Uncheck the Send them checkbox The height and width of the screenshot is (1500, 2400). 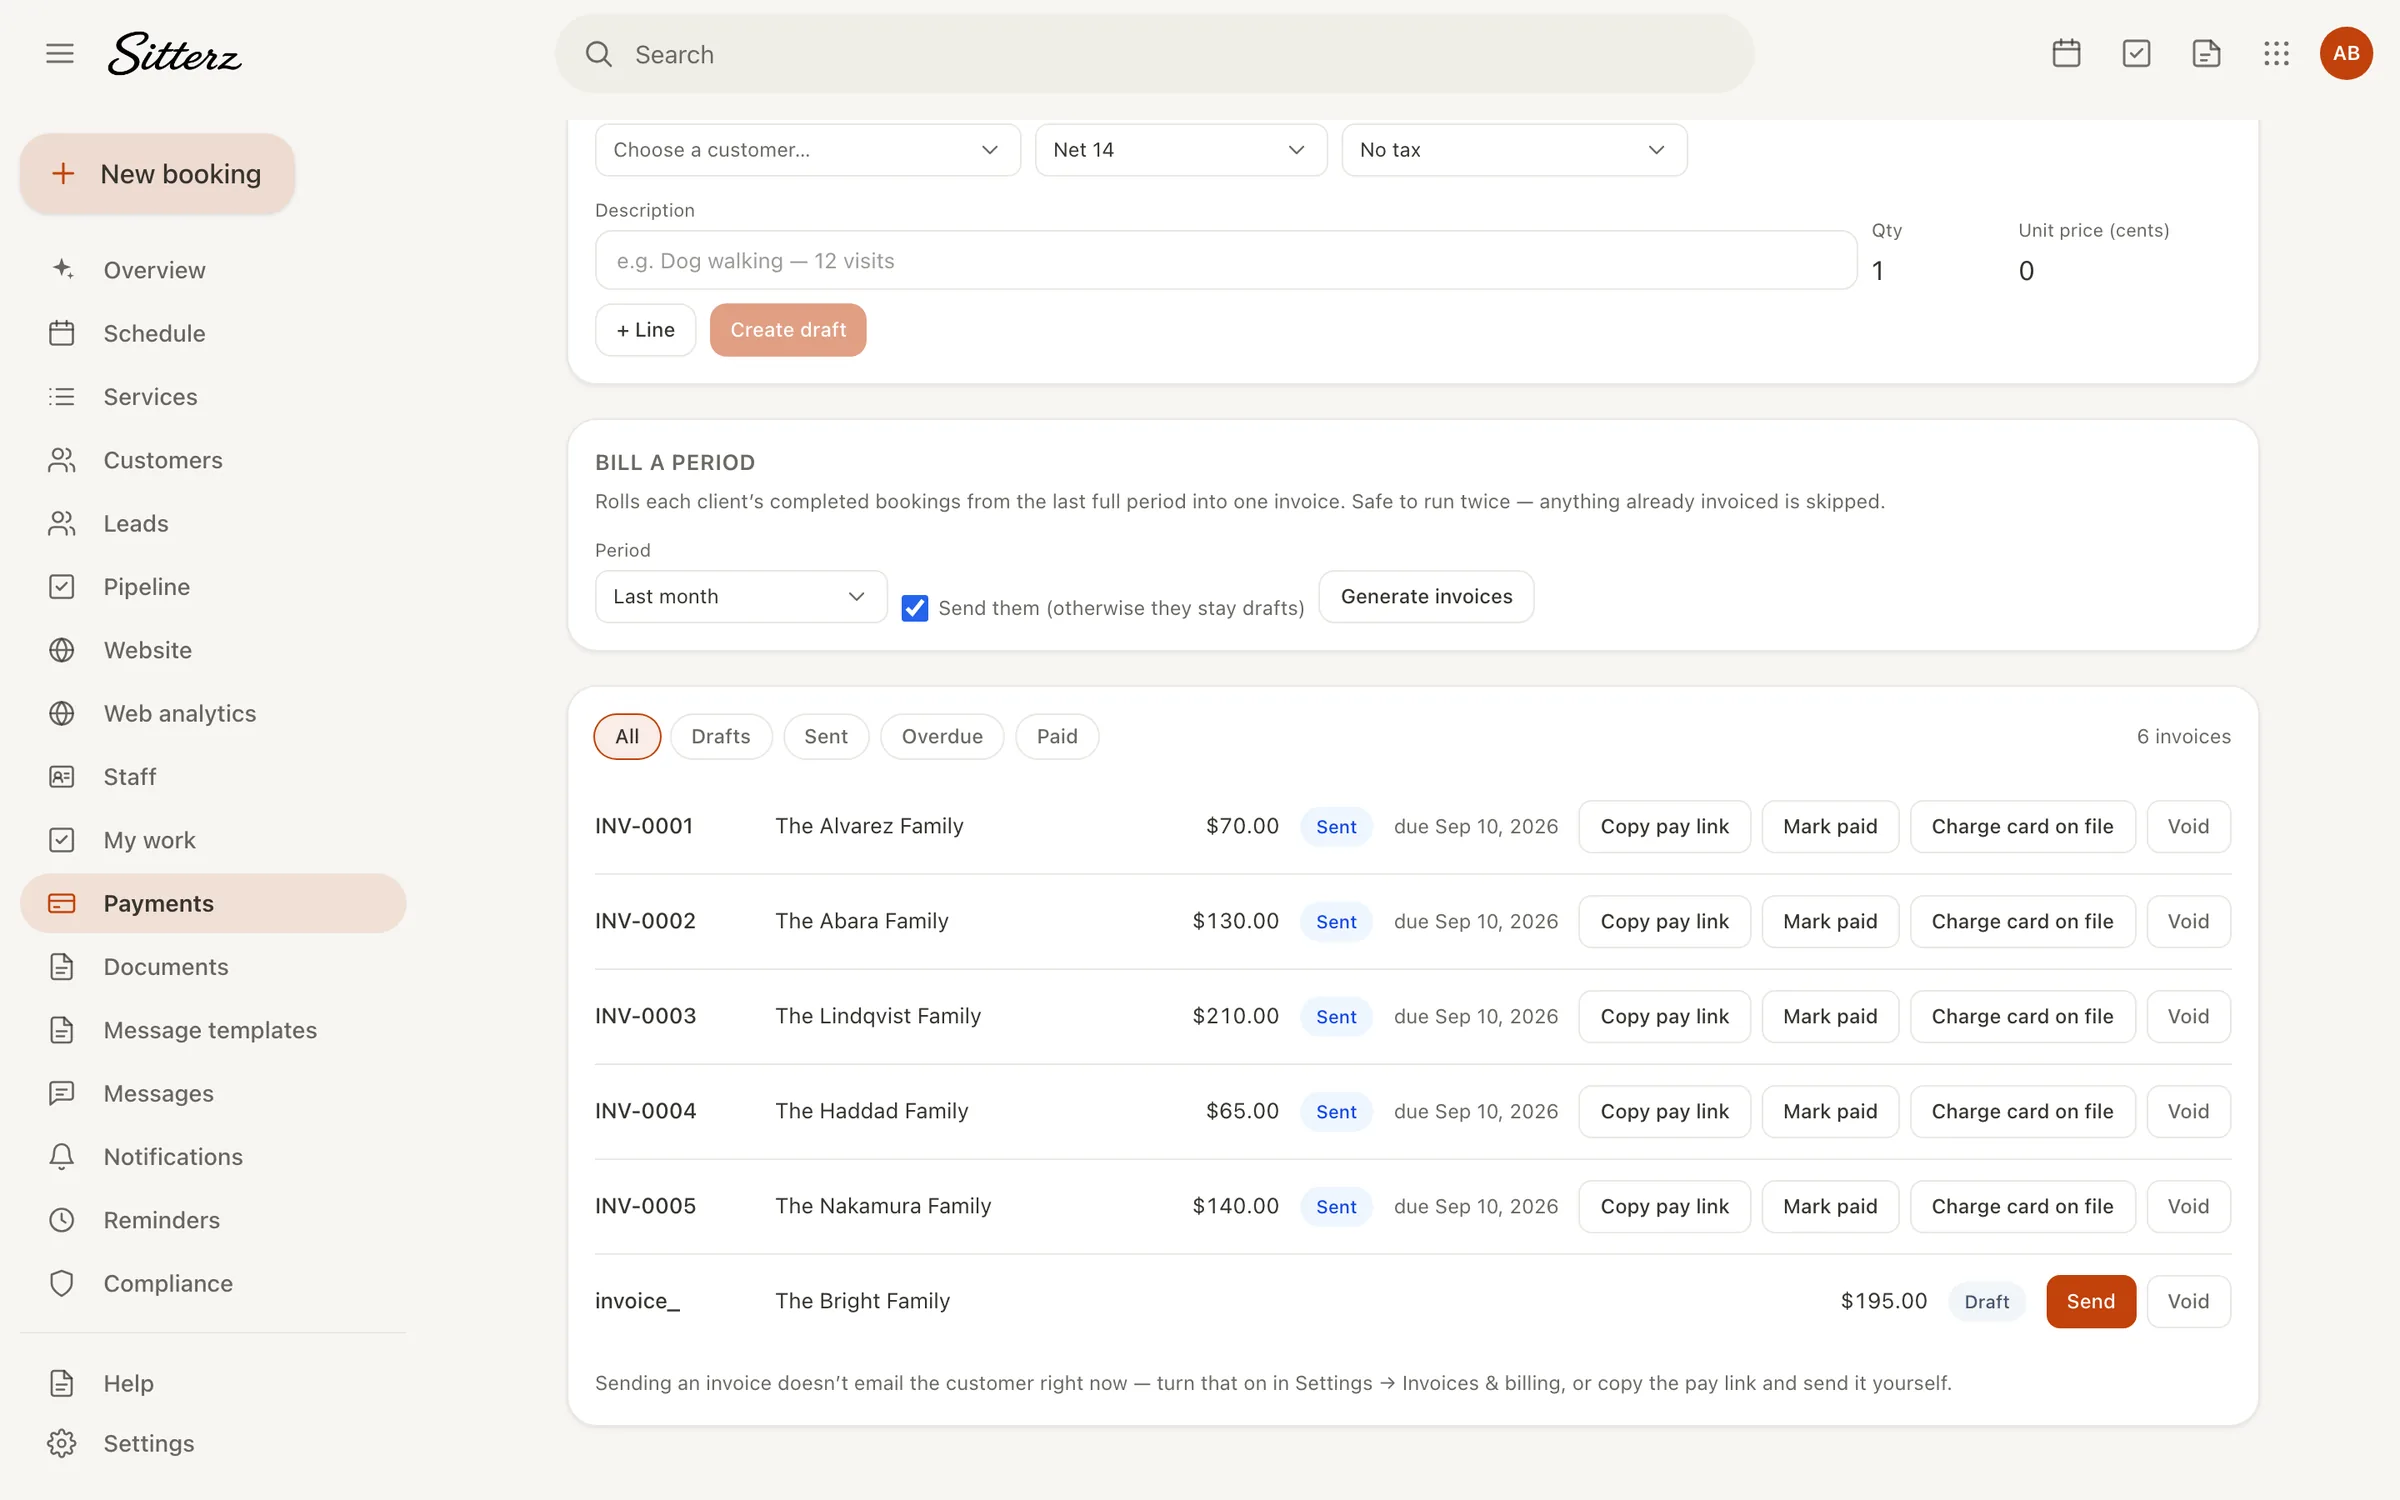point(914,608)
